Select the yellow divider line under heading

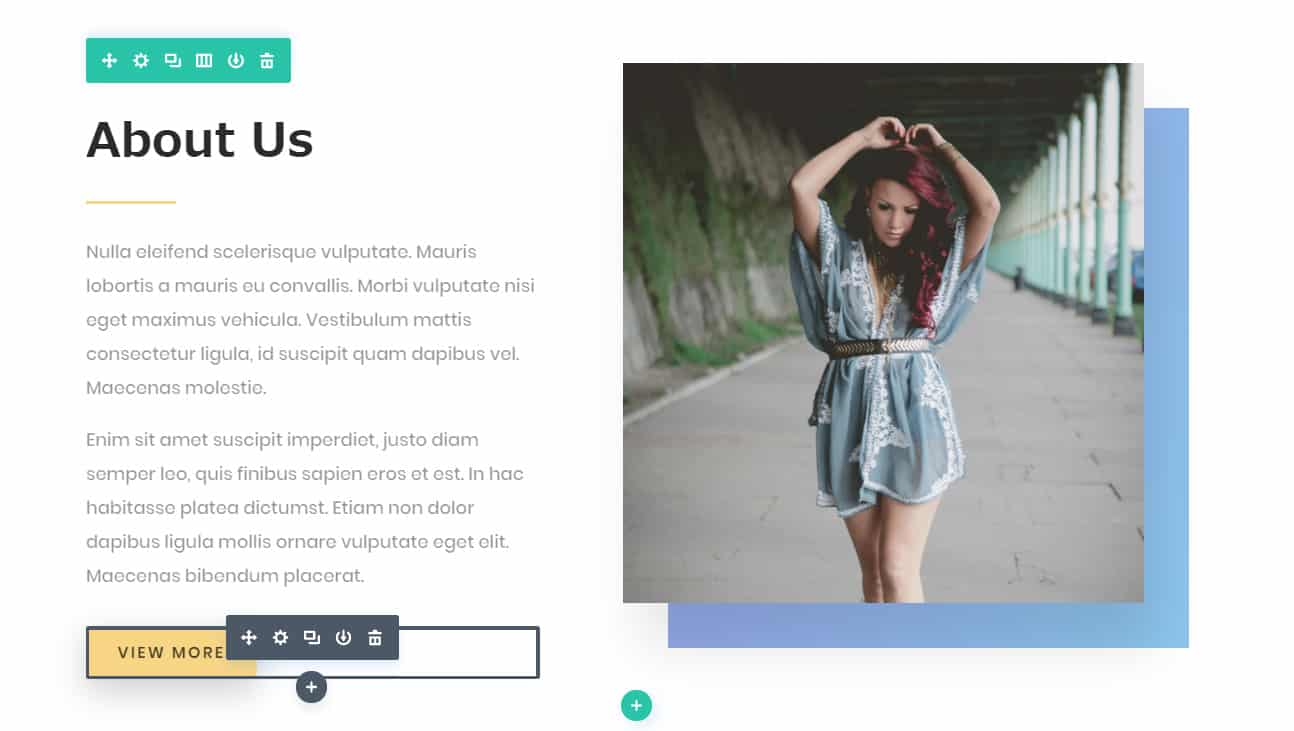131,202
